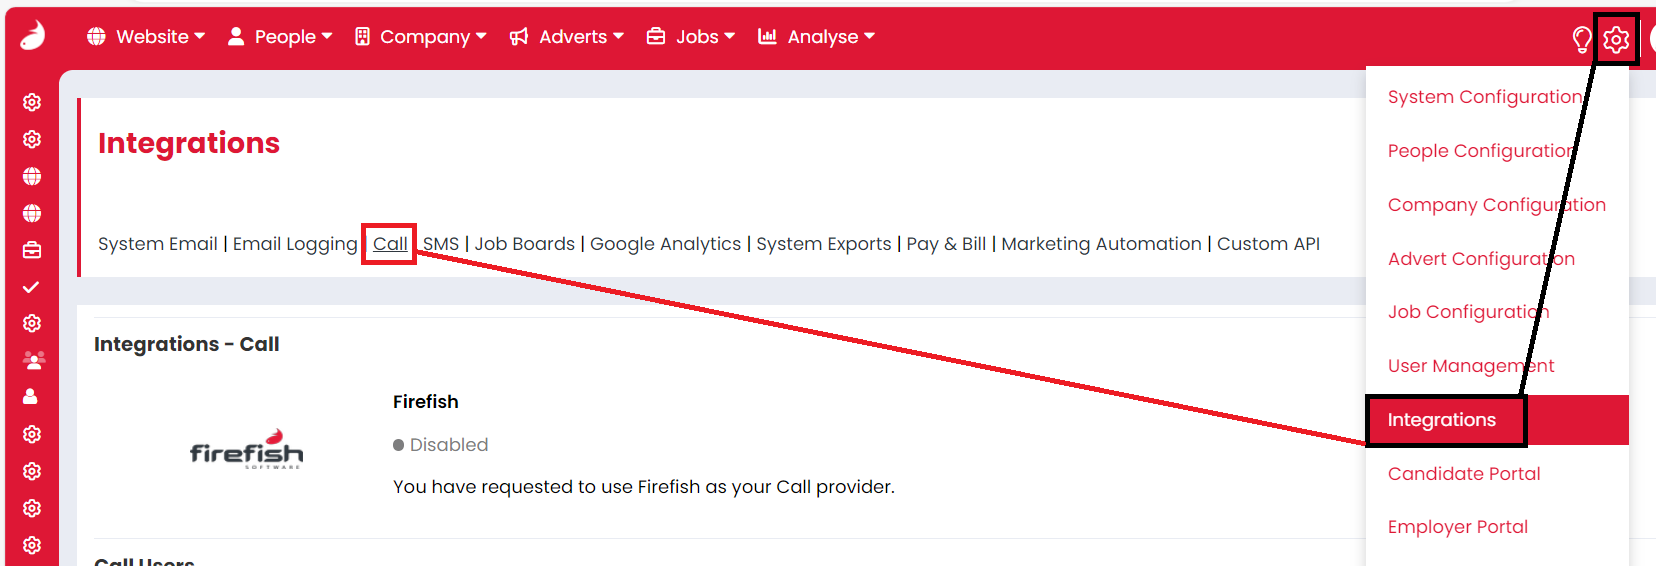Click the Firefish flame logo in top bar
The image size is (1656, 566).
point(32,36)
